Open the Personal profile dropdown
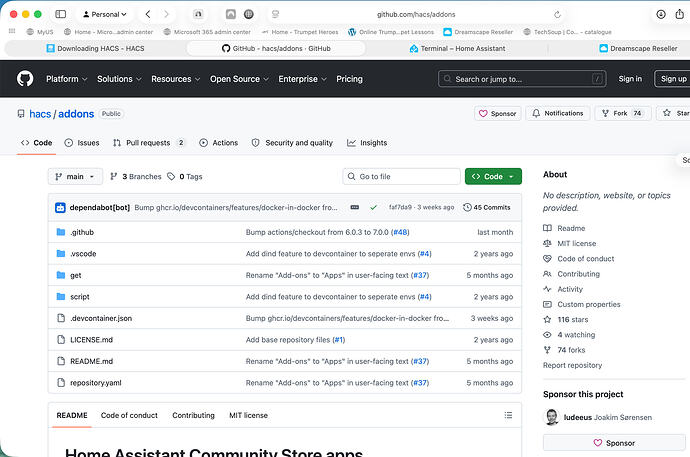Screen dimensions: 690x457 click(x=105, y=14)
